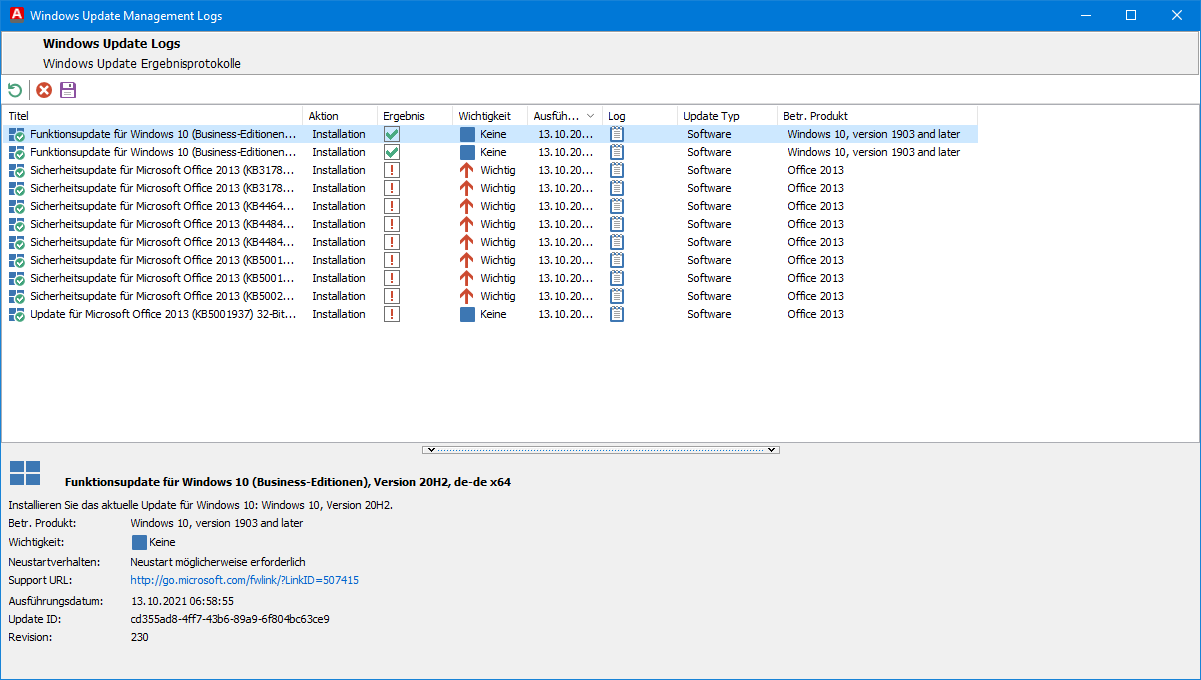Click the red importance arrow in KB4464 row
Image resolution: width=1201 pixels, height=680 pixels.
point(467,206)
